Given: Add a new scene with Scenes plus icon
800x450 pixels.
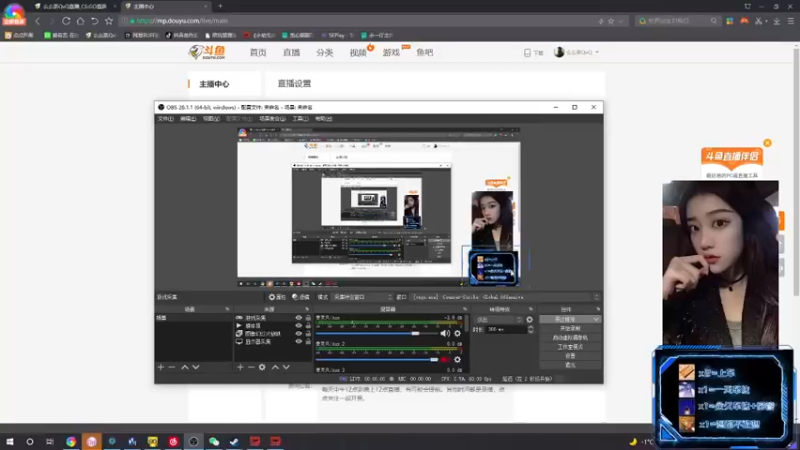Looking at the screenshot, I should [x=161, y=367].
